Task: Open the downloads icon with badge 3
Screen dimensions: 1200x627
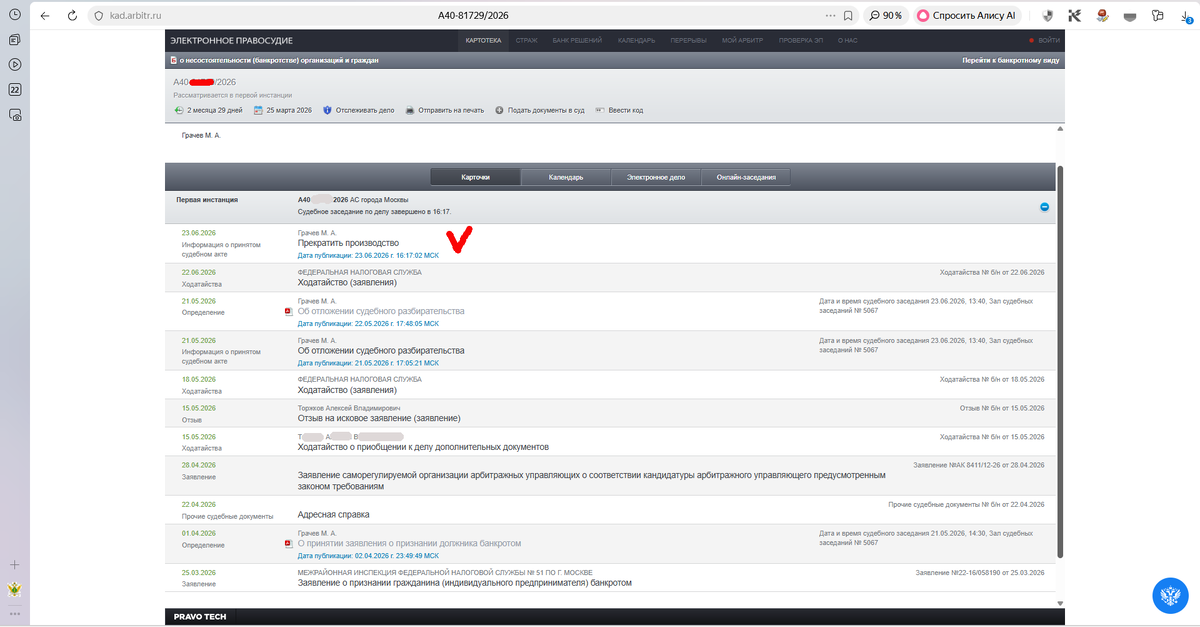Action: pyautogui.click(x=1186, y=16)
